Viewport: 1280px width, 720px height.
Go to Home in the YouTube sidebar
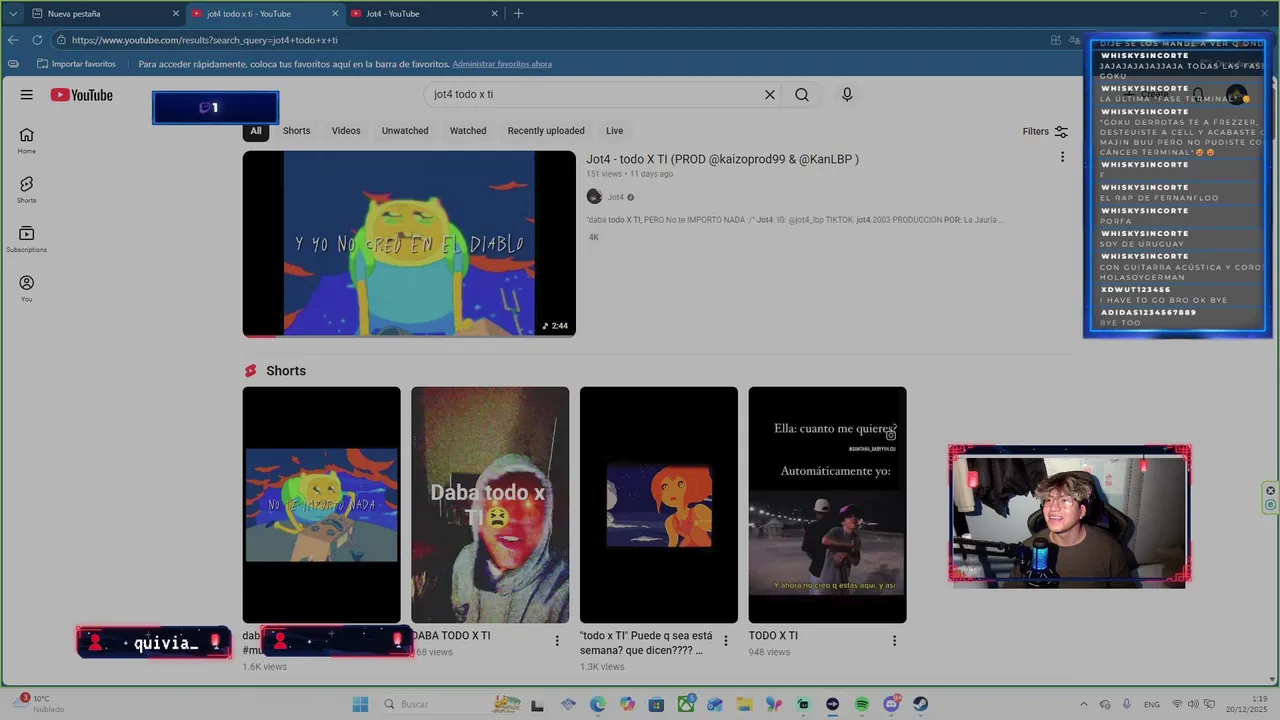27,141
